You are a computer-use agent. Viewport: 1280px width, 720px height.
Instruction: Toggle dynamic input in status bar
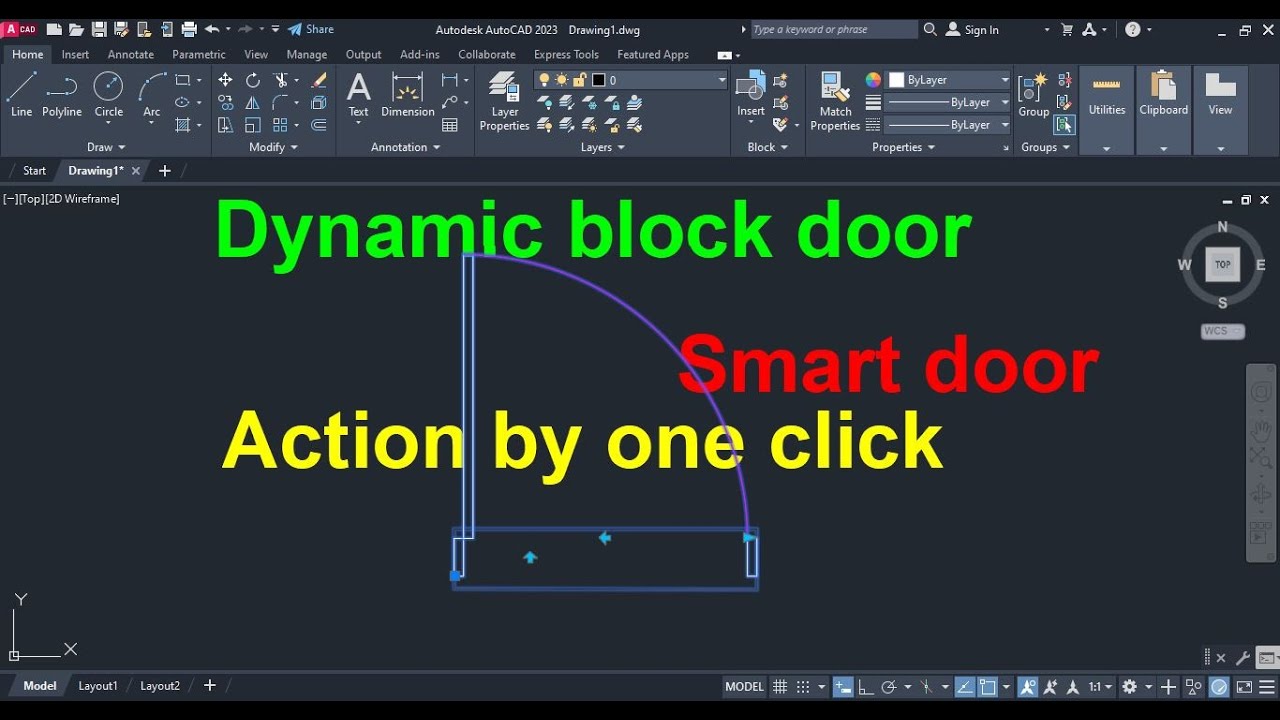click(843, 687)
